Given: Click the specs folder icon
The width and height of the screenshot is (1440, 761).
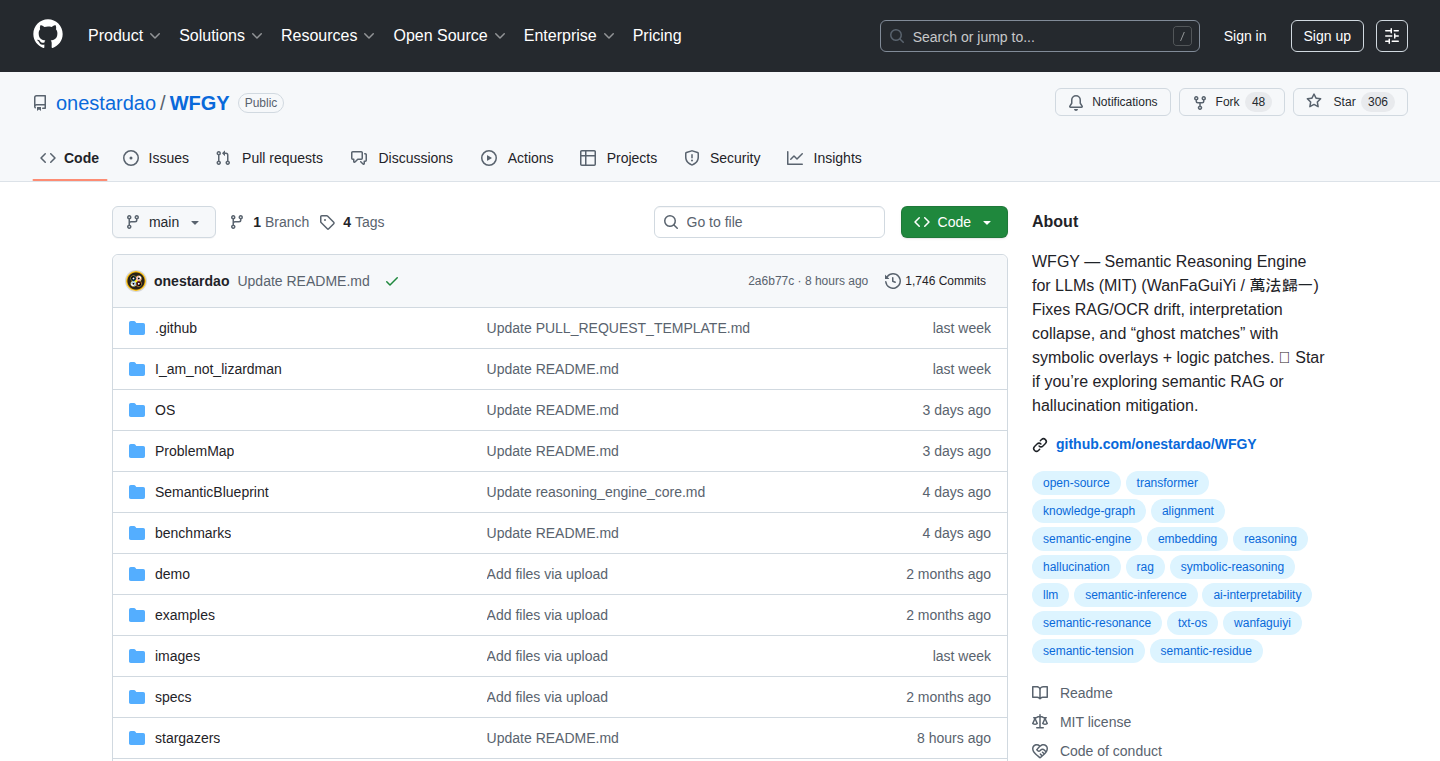Looking at the screenshot, I should tap(137, 697).
